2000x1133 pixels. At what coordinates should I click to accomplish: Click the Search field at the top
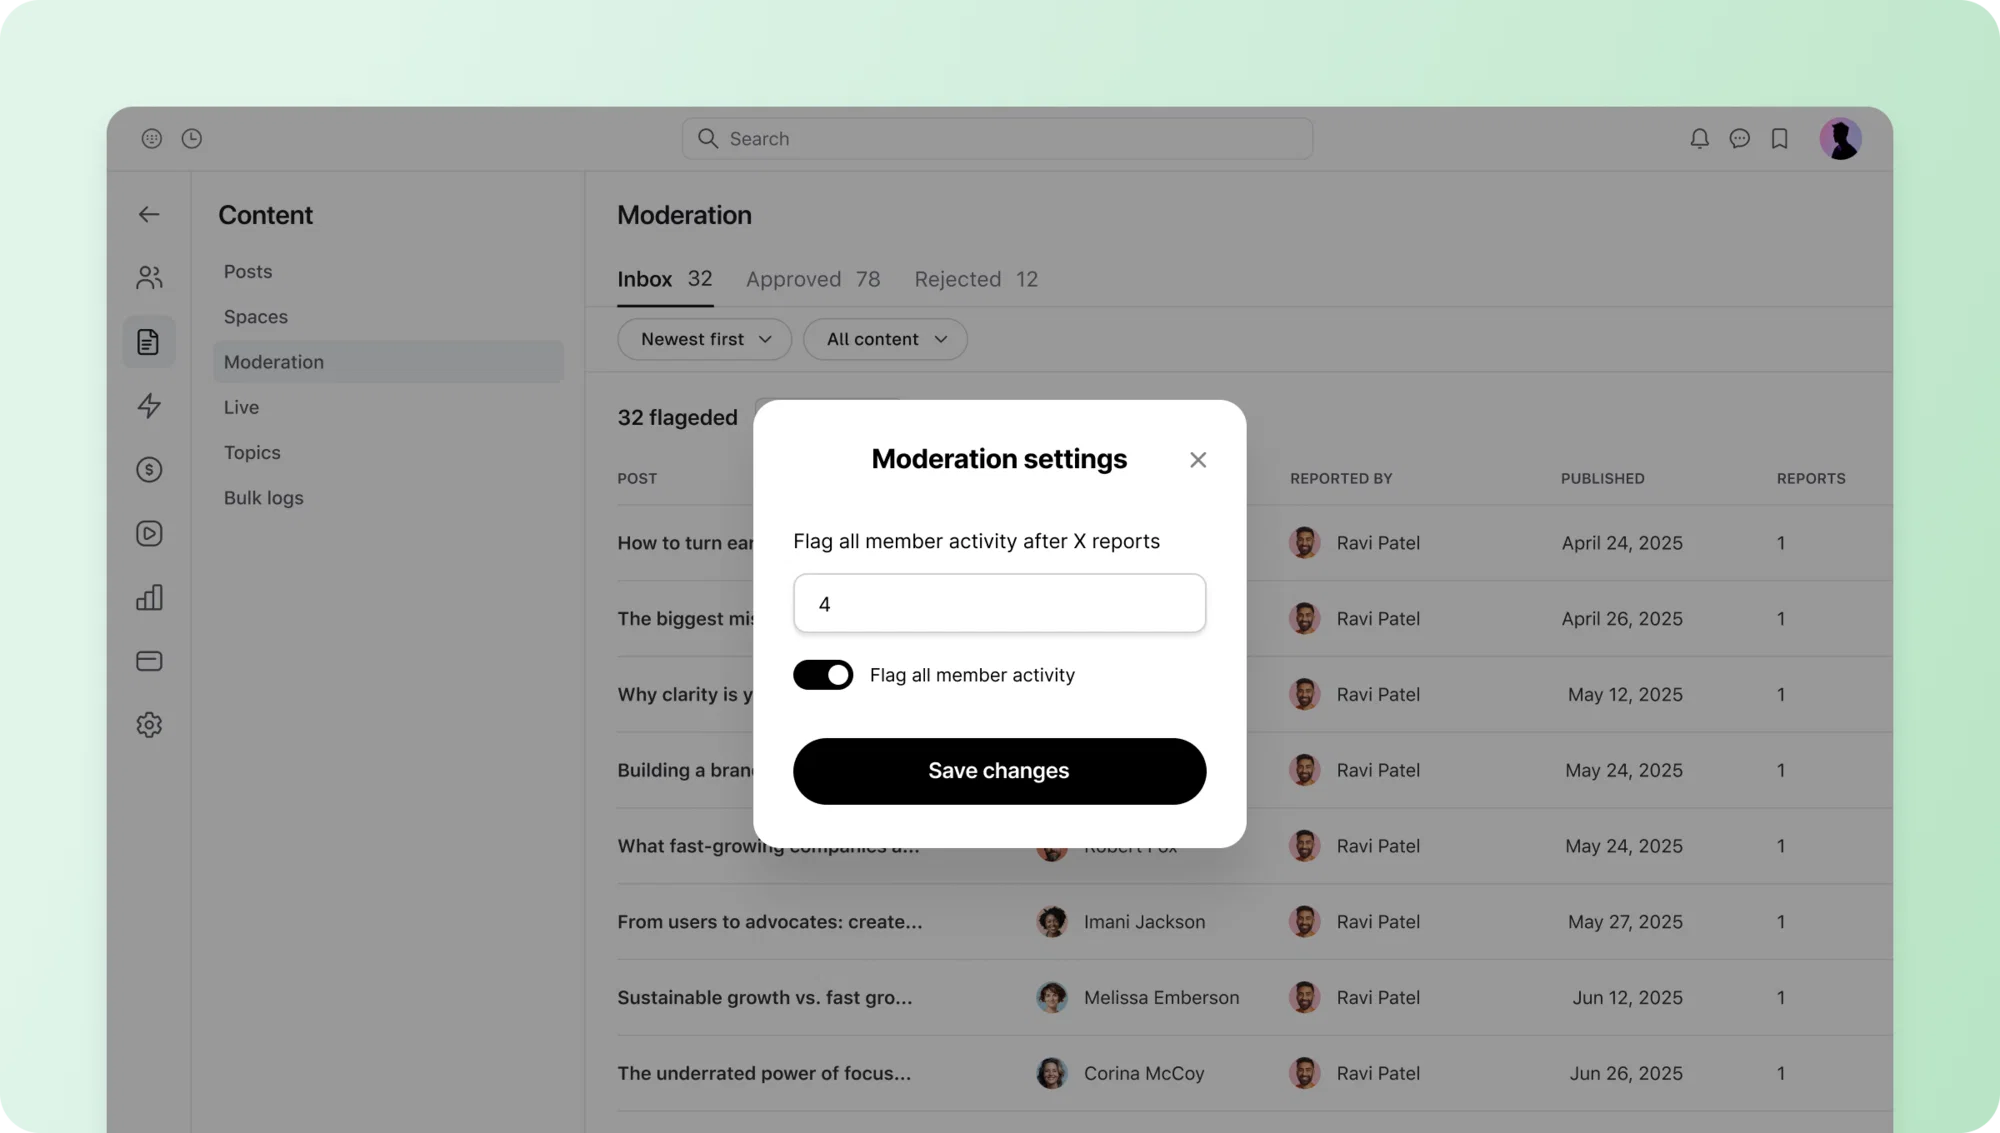[997, 139]
